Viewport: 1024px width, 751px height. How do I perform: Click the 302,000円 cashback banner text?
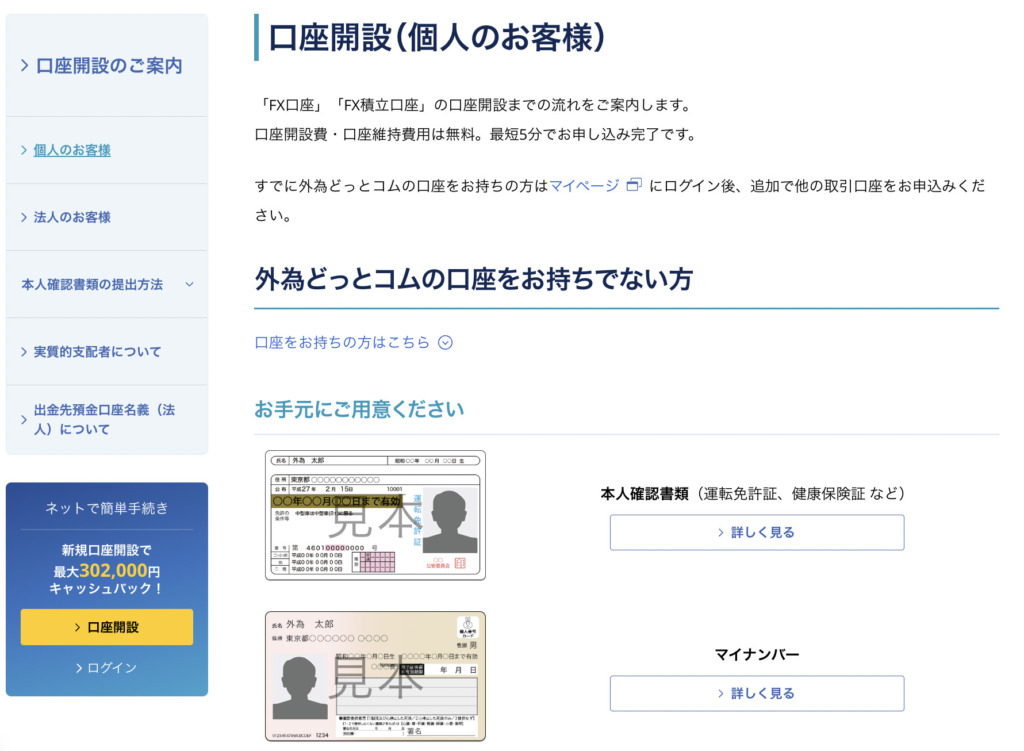[x=106, y=570]
